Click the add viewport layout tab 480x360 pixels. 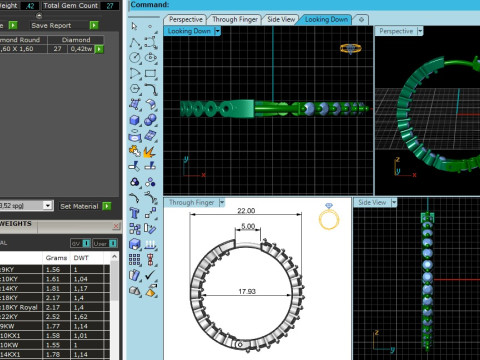pos(361,20)
